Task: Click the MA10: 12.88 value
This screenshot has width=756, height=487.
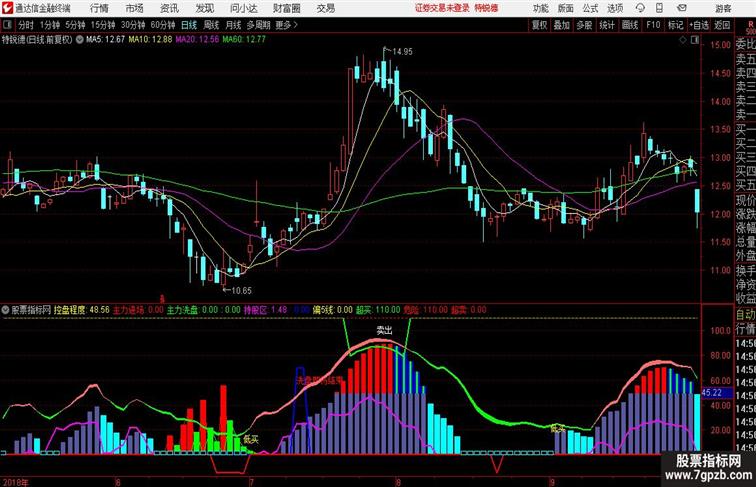Action: click(x=150, y=40)
